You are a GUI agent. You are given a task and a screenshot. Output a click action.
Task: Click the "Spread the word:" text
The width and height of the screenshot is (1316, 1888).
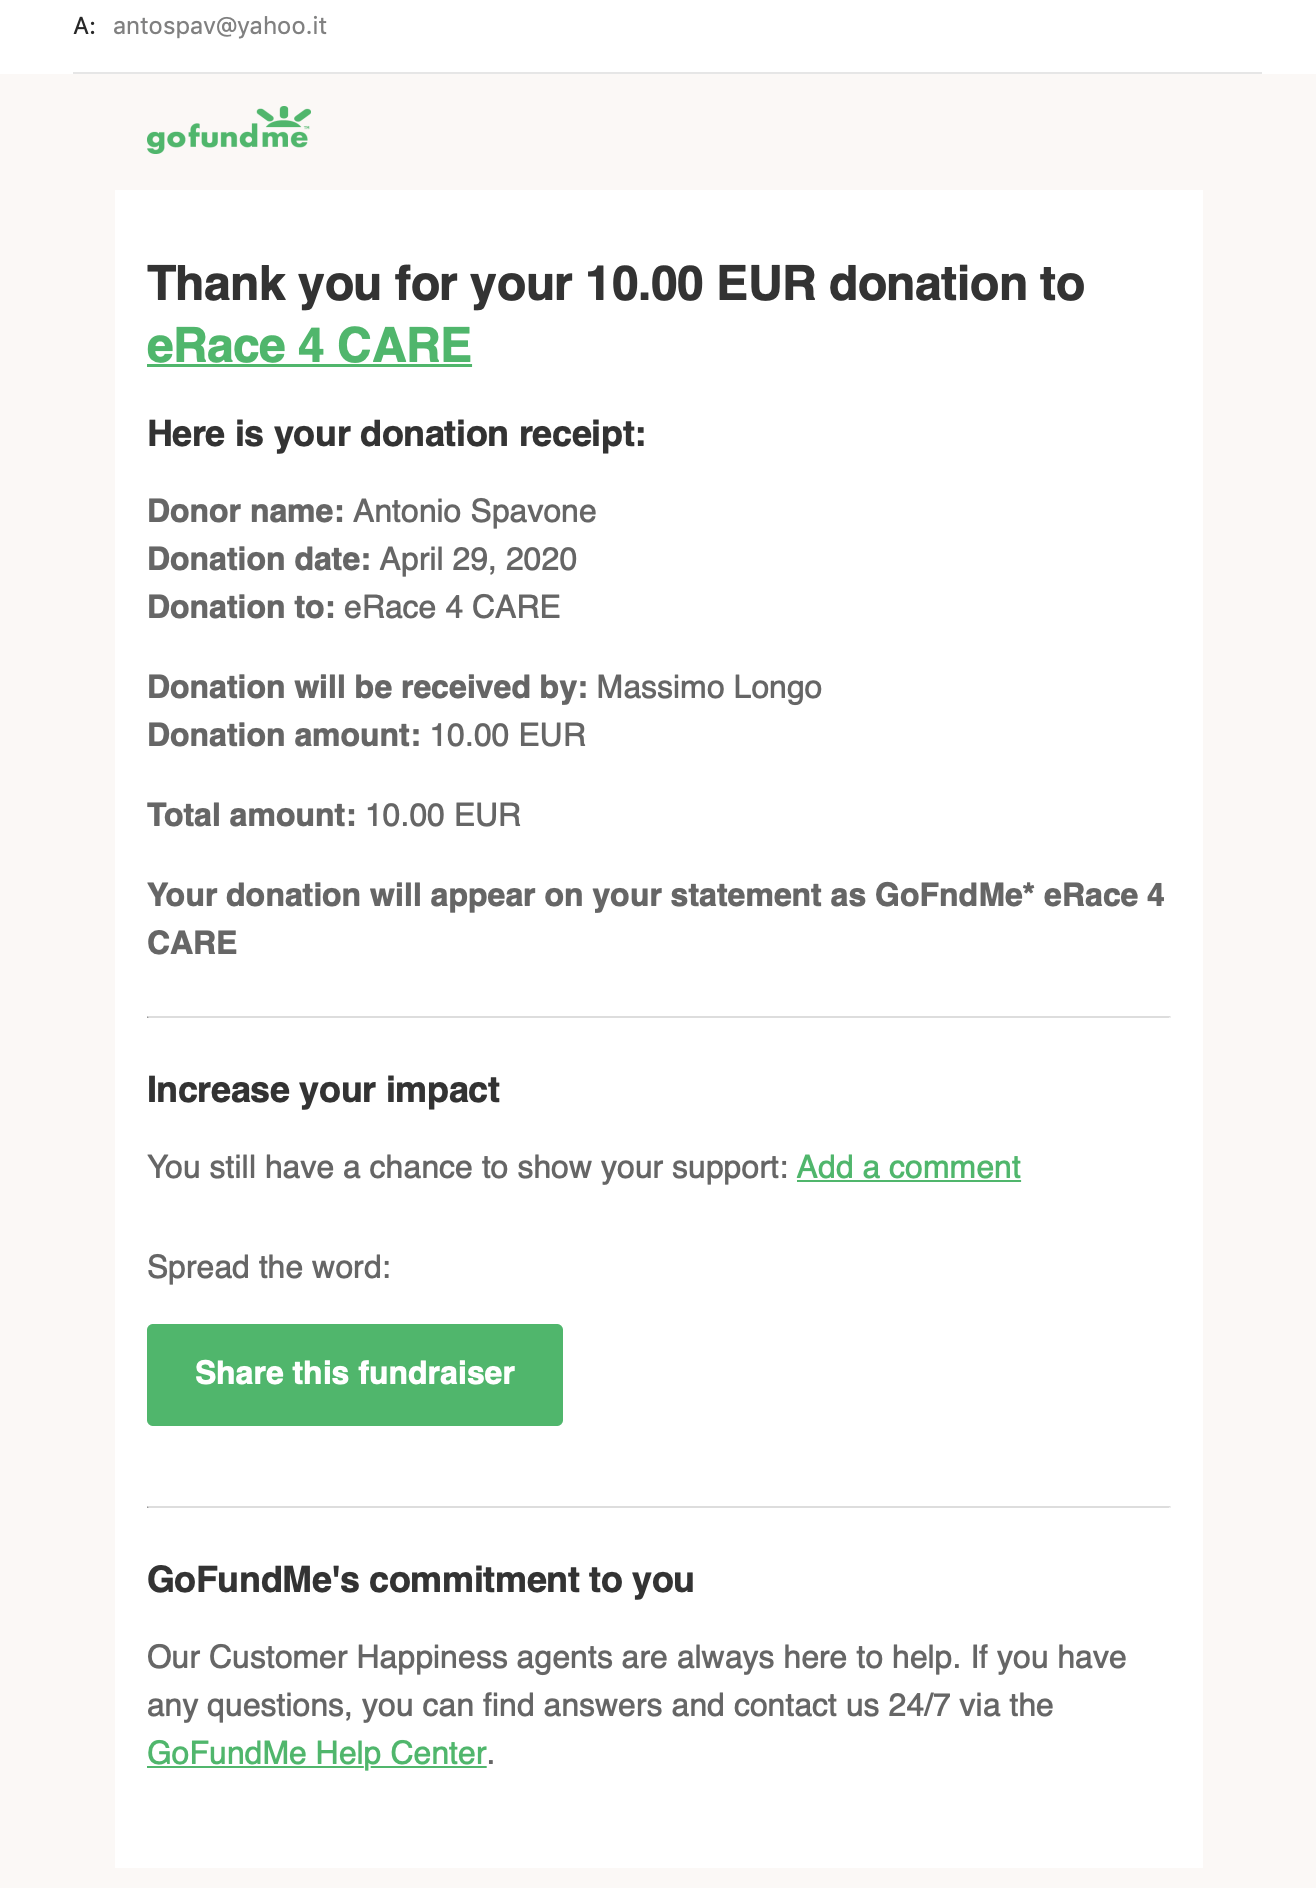[268, 1267]
